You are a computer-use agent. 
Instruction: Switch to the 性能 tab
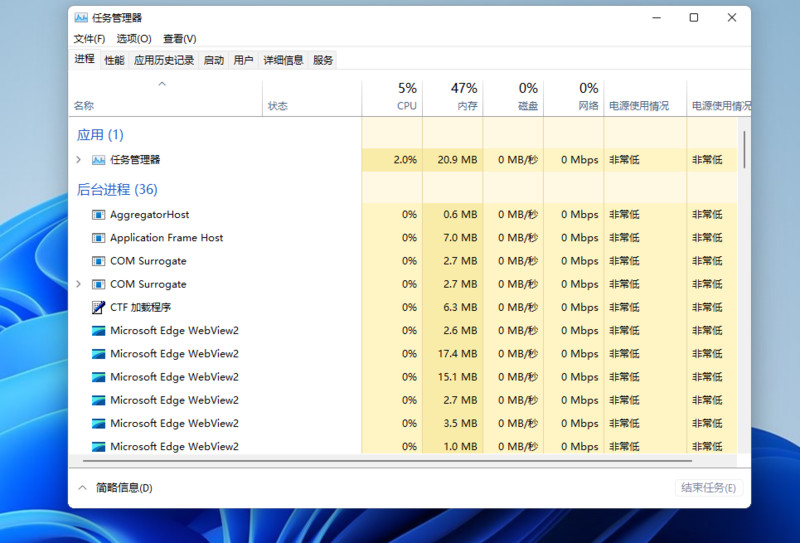(115, 60)
